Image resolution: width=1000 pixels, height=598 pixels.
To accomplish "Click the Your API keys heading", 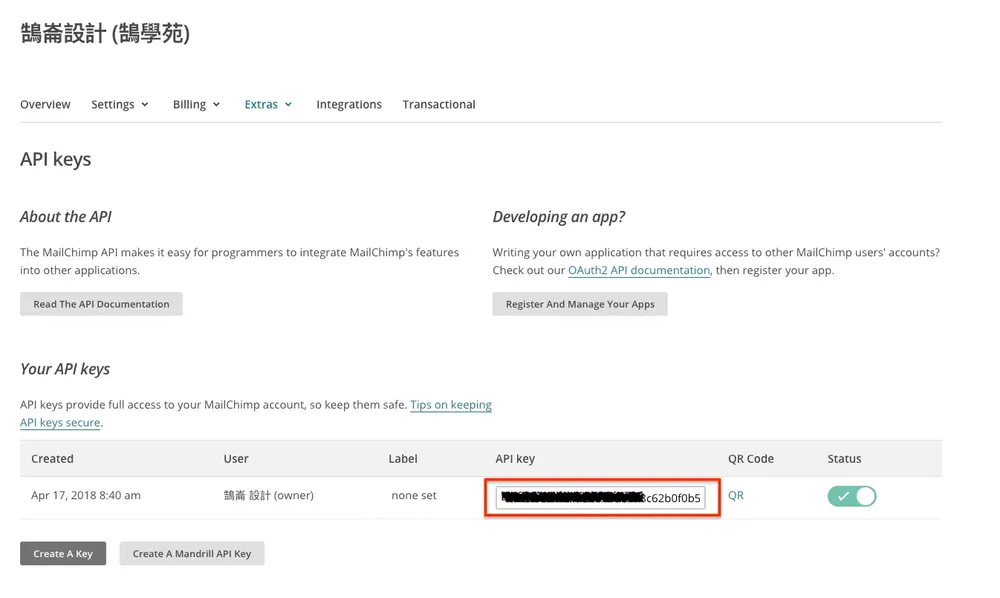I will 65,369.
